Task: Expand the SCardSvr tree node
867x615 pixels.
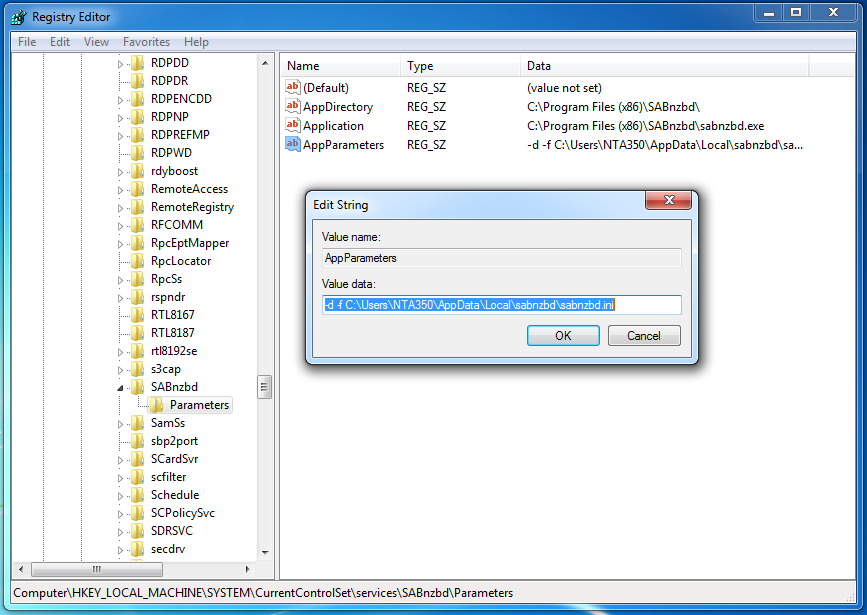Action: point(120,460)
